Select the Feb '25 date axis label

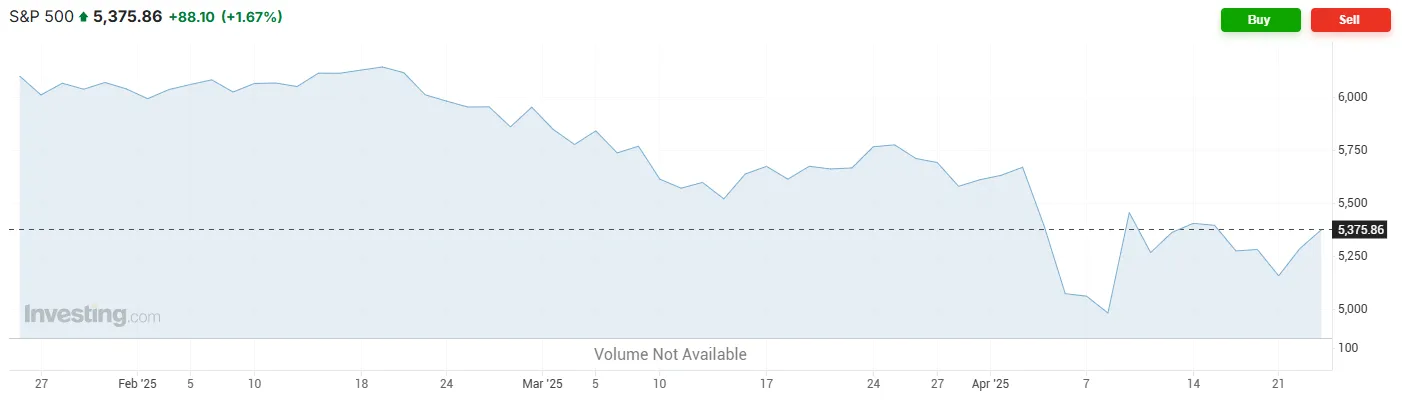[138, 383]
